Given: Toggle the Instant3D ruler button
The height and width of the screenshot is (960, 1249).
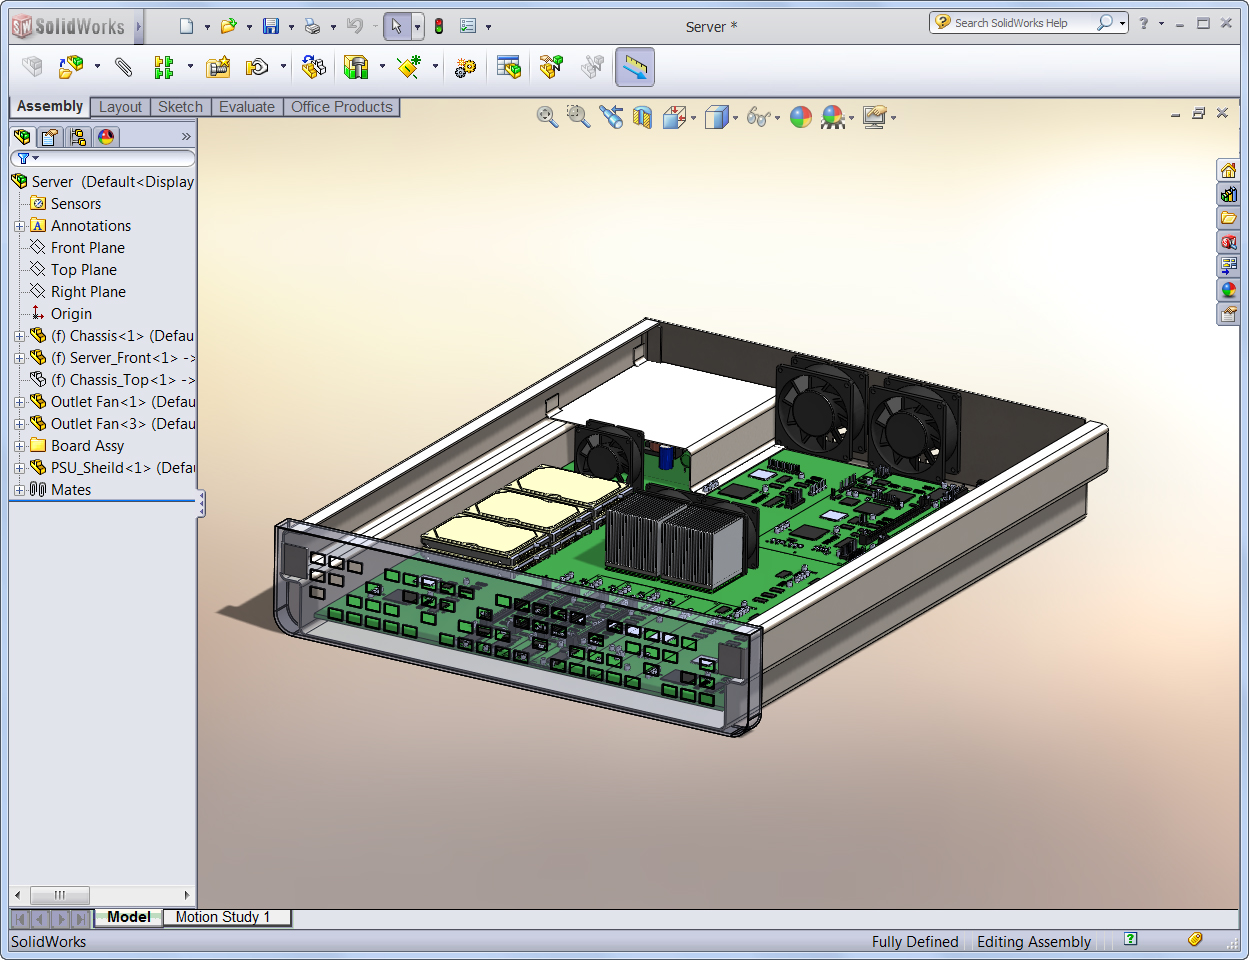Looking at the screenshot, I should point(635,67).
